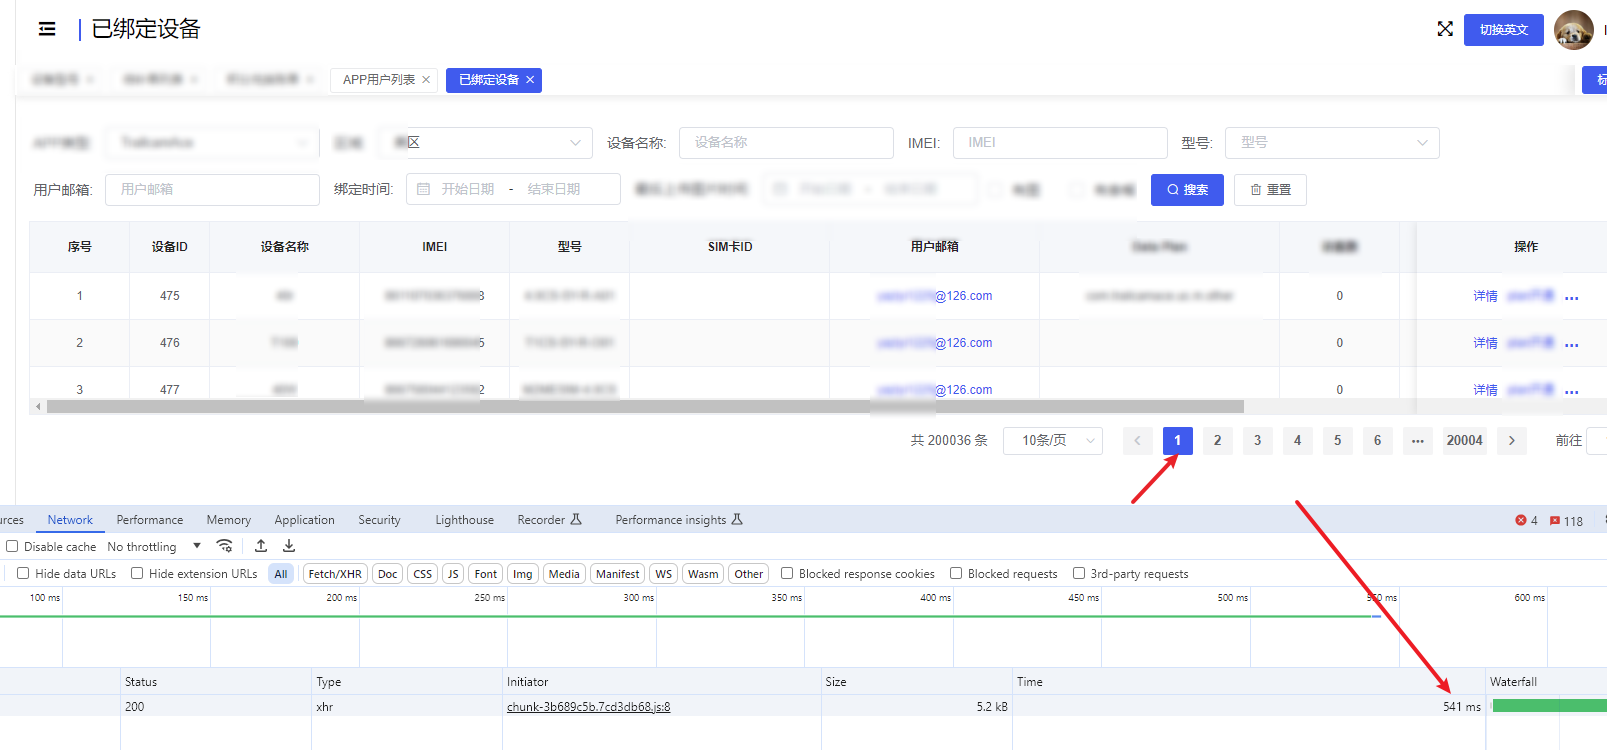Click the import HAR upload icon
This screenshot has height=750, width=1607.
pyautogui.click(x=261, y=546)
